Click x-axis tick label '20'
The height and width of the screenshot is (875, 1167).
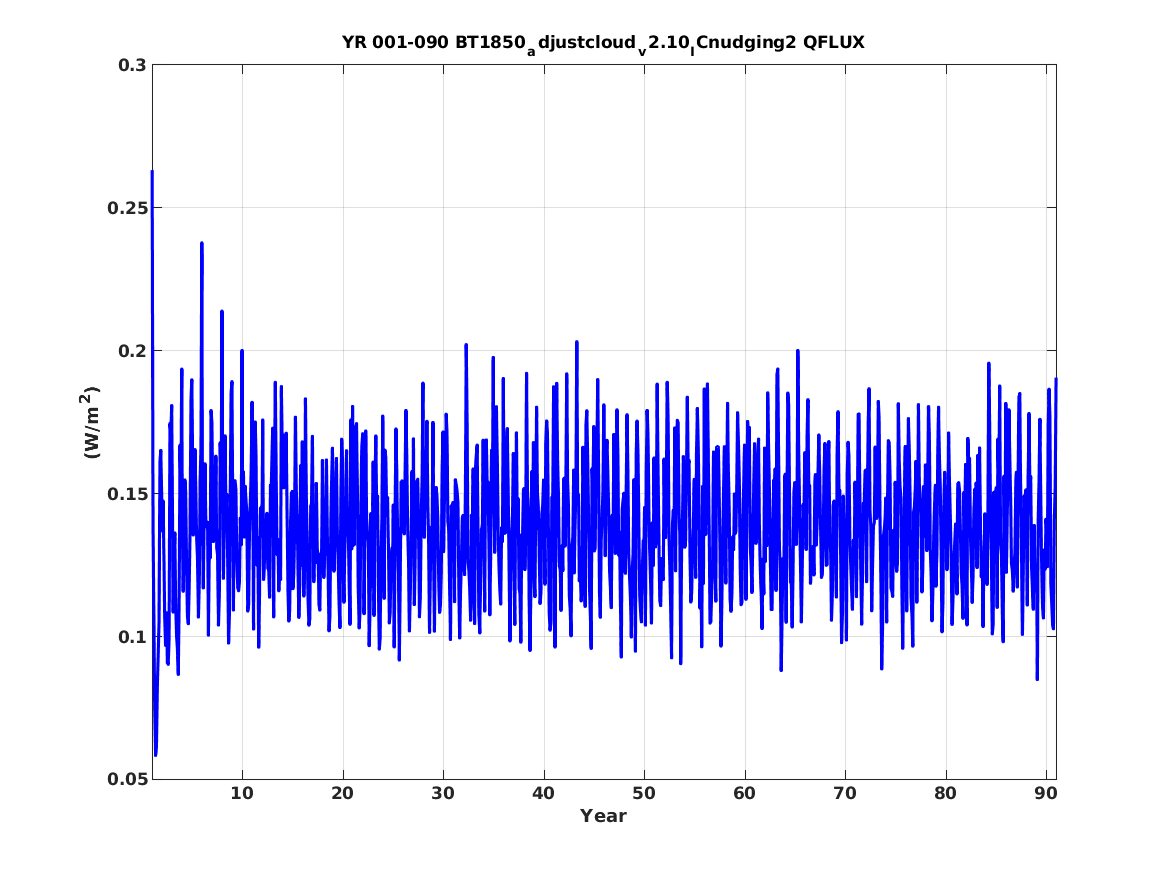point(342,794)
